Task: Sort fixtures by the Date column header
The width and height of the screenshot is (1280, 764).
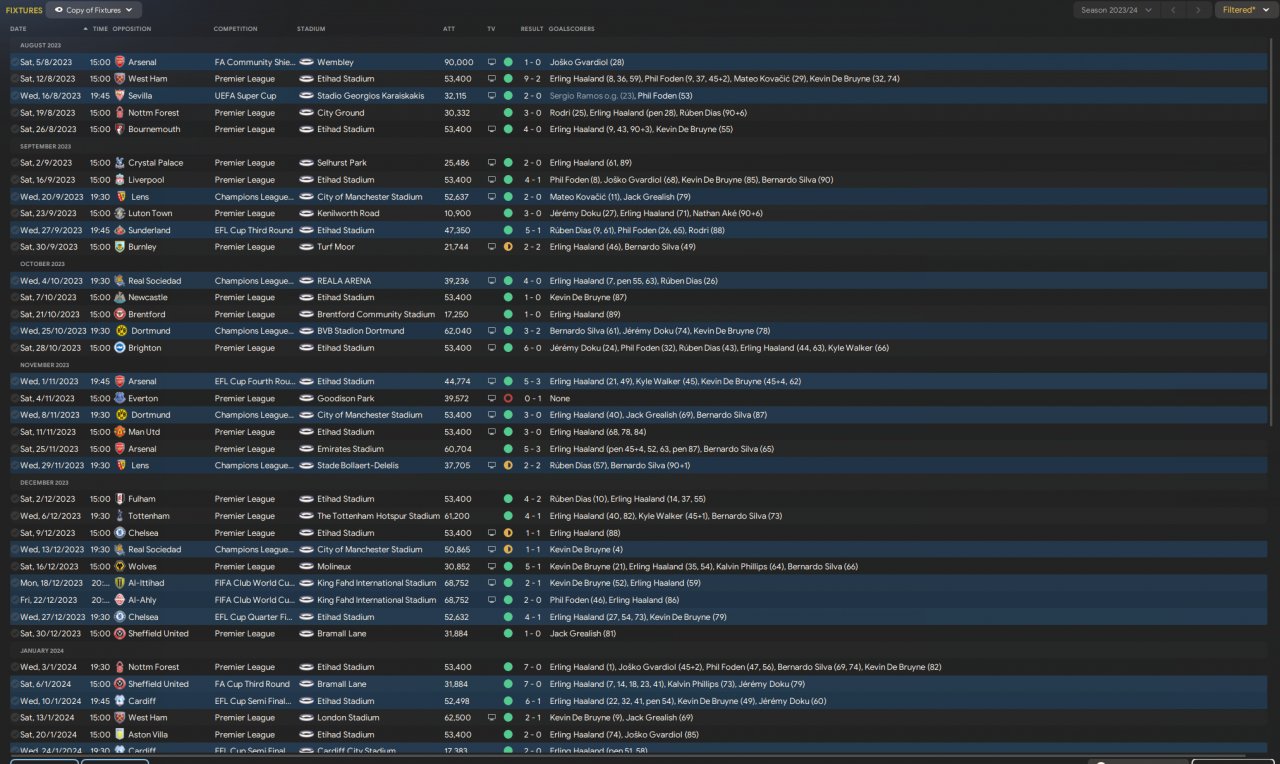Action: pyautogui.click(x=18, y=29)
